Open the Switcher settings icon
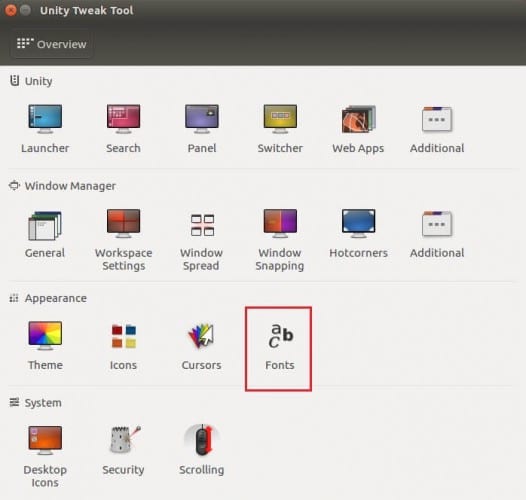 (280, 119)
